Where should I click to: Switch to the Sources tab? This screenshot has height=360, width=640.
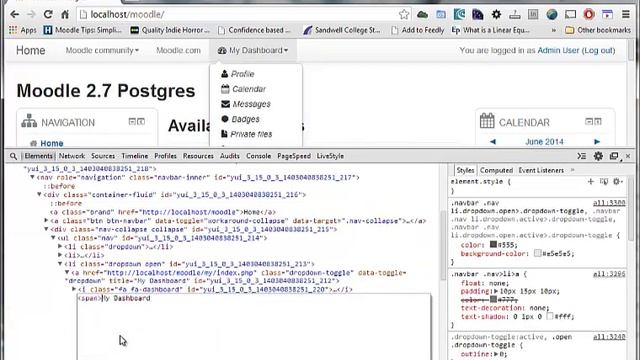[103, 156]
